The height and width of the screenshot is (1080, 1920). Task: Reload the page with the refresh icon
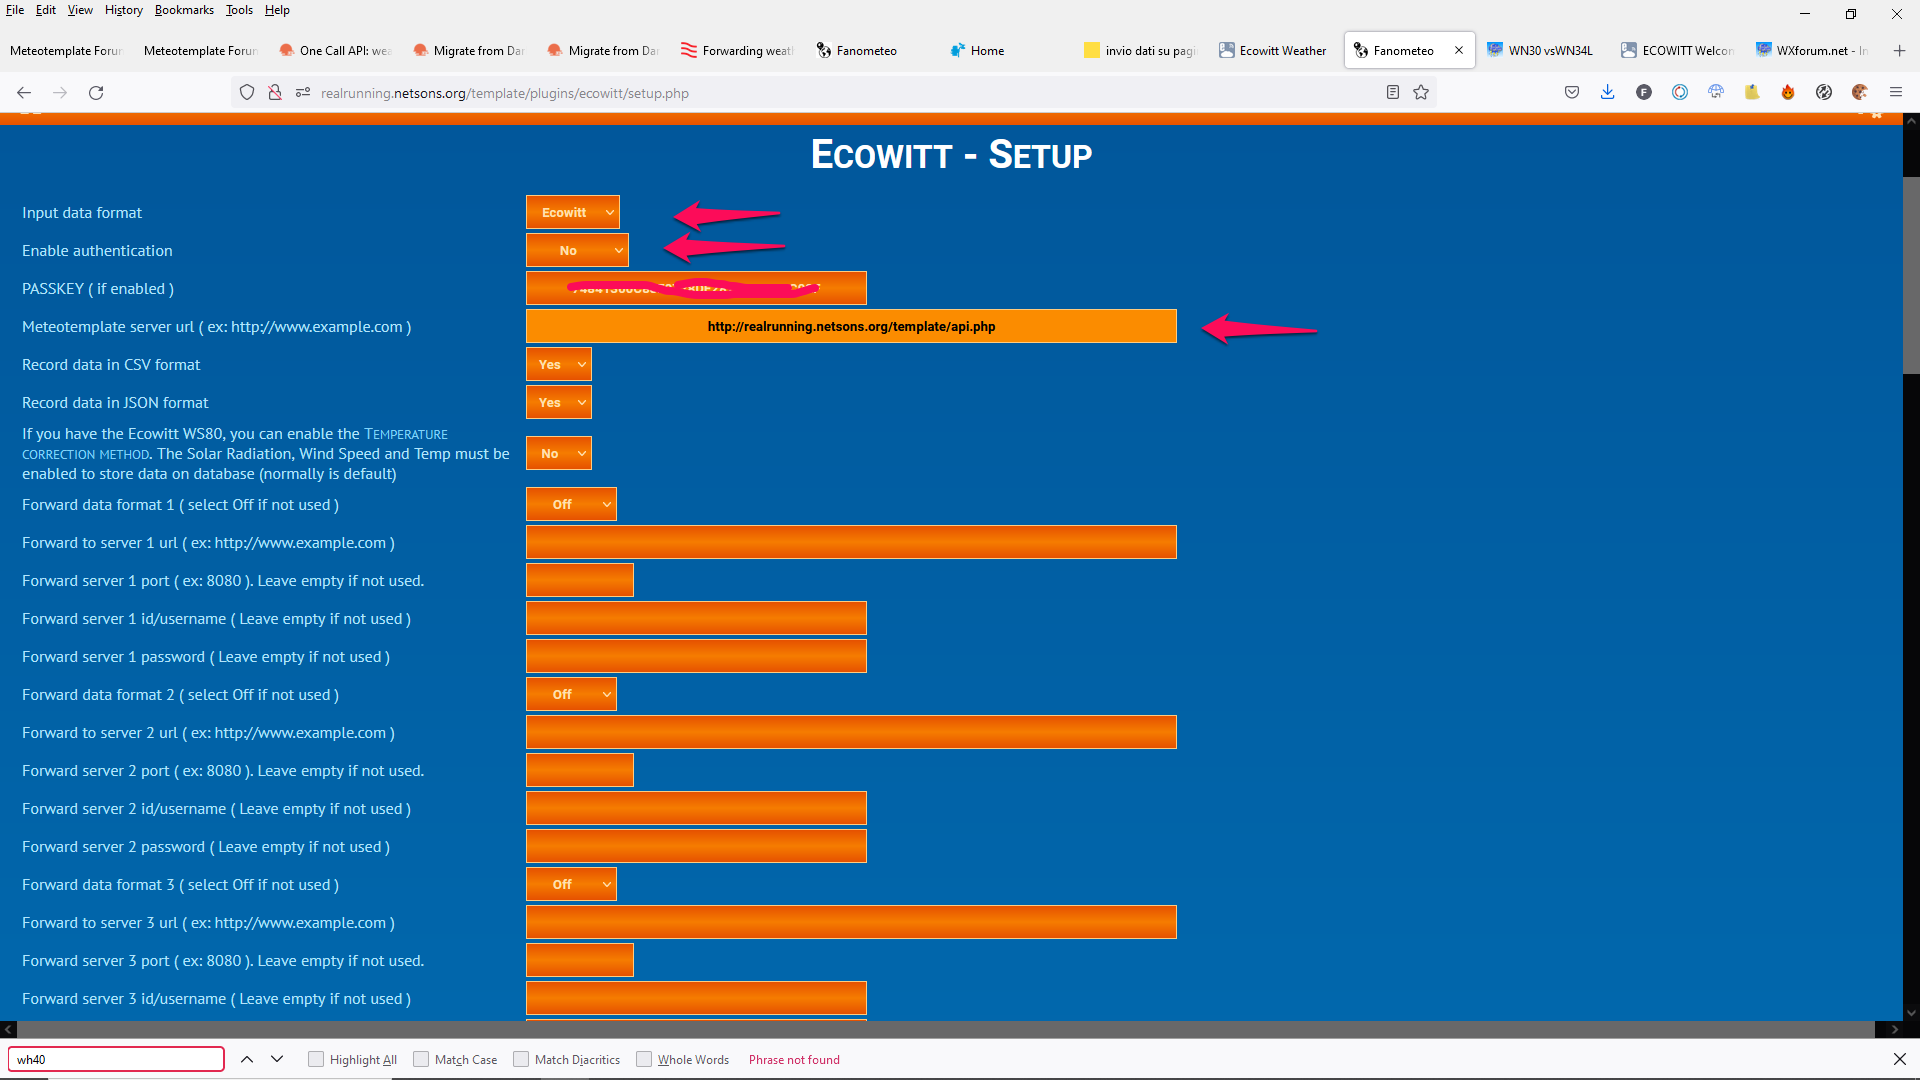(x=96, y=93)
